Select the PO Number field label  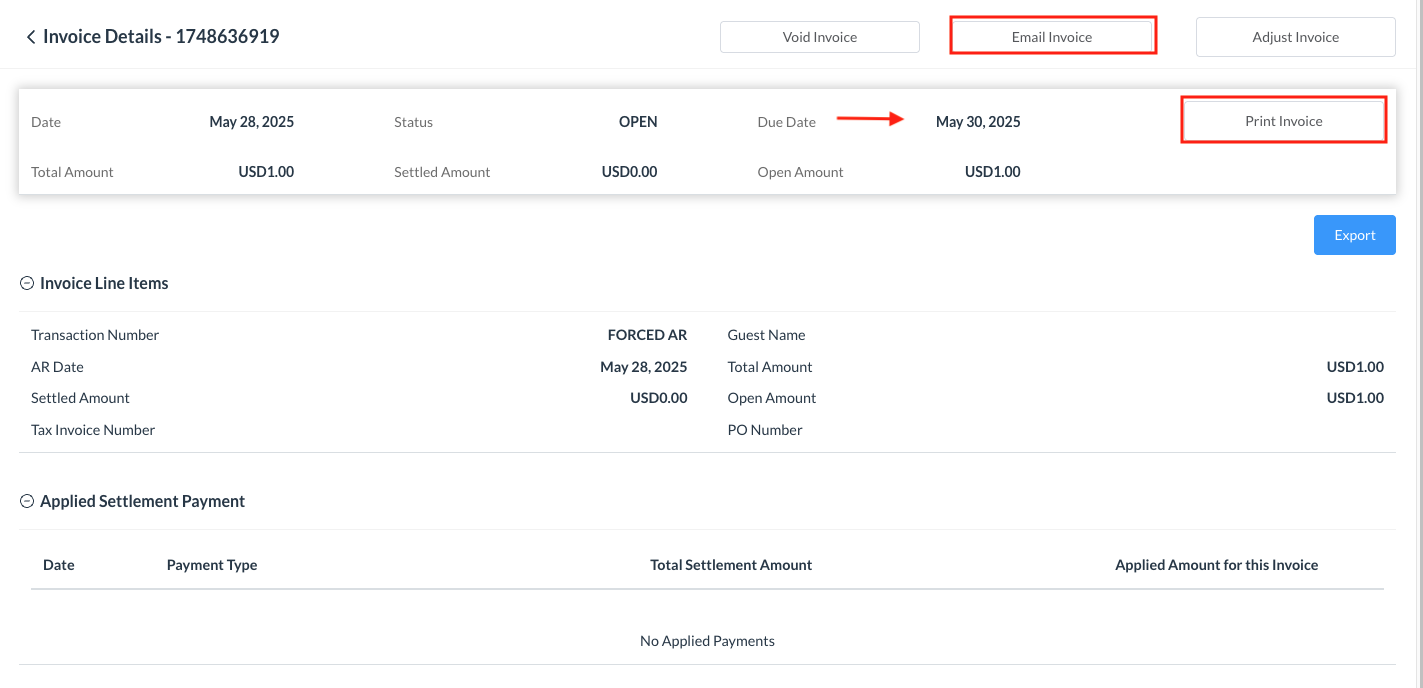point(765,430)
